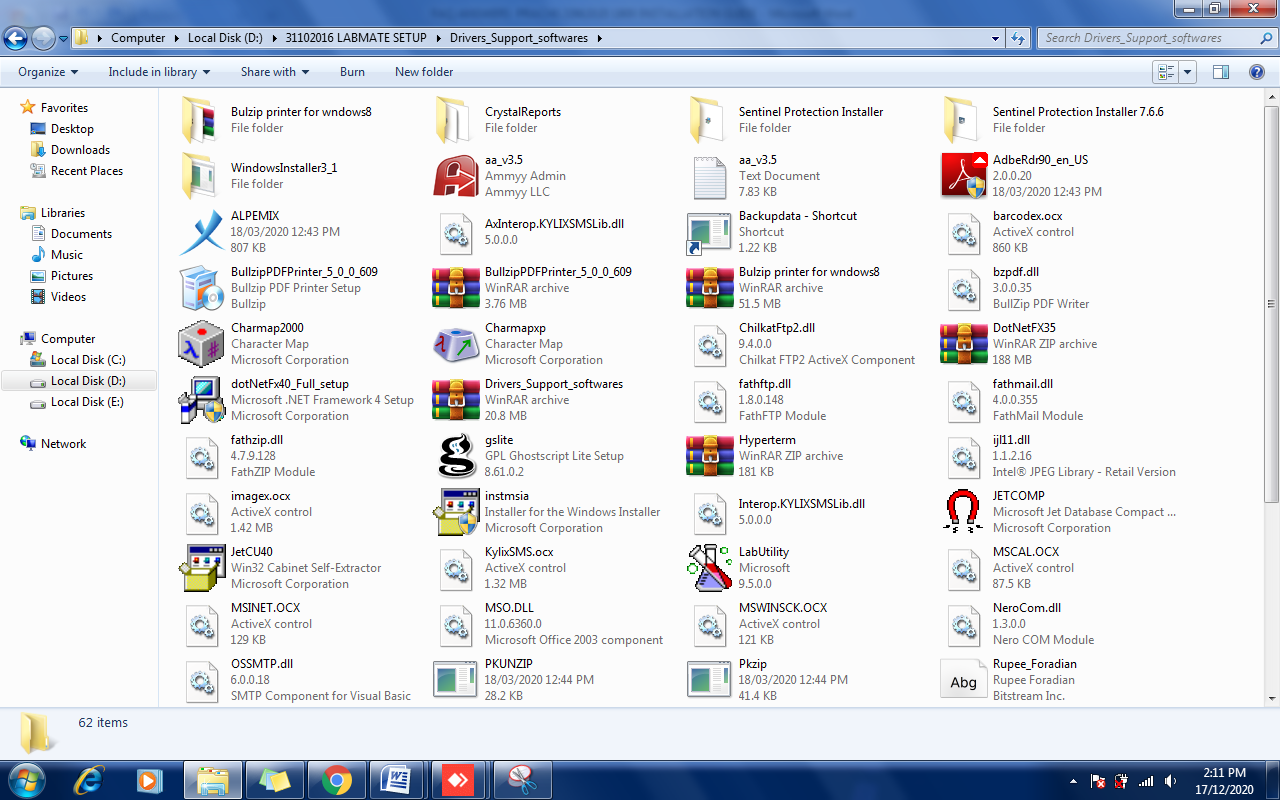Open the change view options dropdown arrow
This screenshot has height=800, width=1280.
(x=1188, y=72)
